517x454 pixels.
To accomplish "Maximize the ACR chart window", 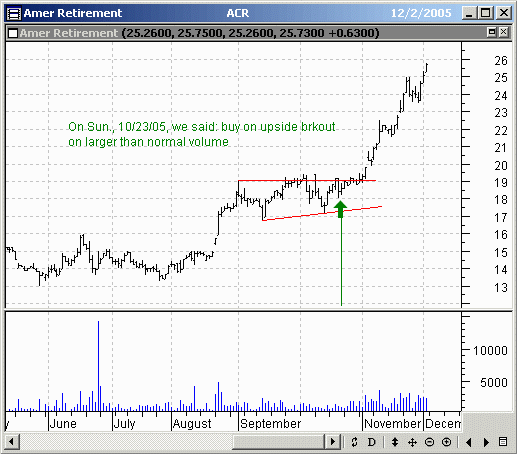I will tap(486, 13).
